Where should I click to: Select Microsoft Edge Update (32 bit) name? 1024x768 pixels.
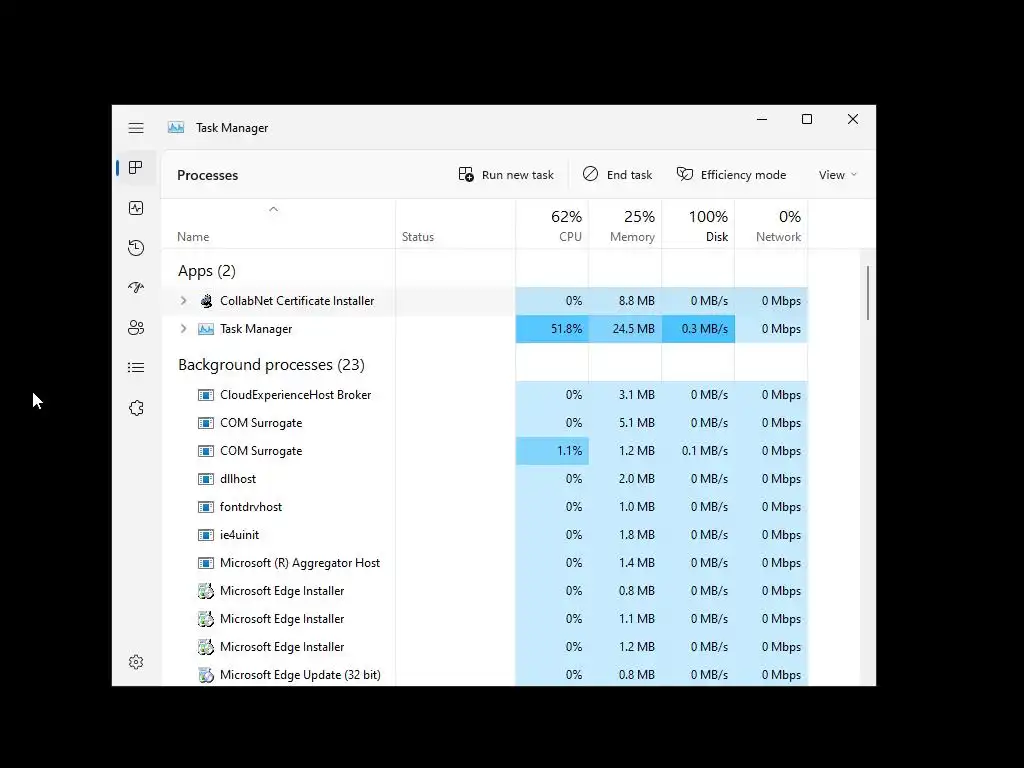[300, 675]
